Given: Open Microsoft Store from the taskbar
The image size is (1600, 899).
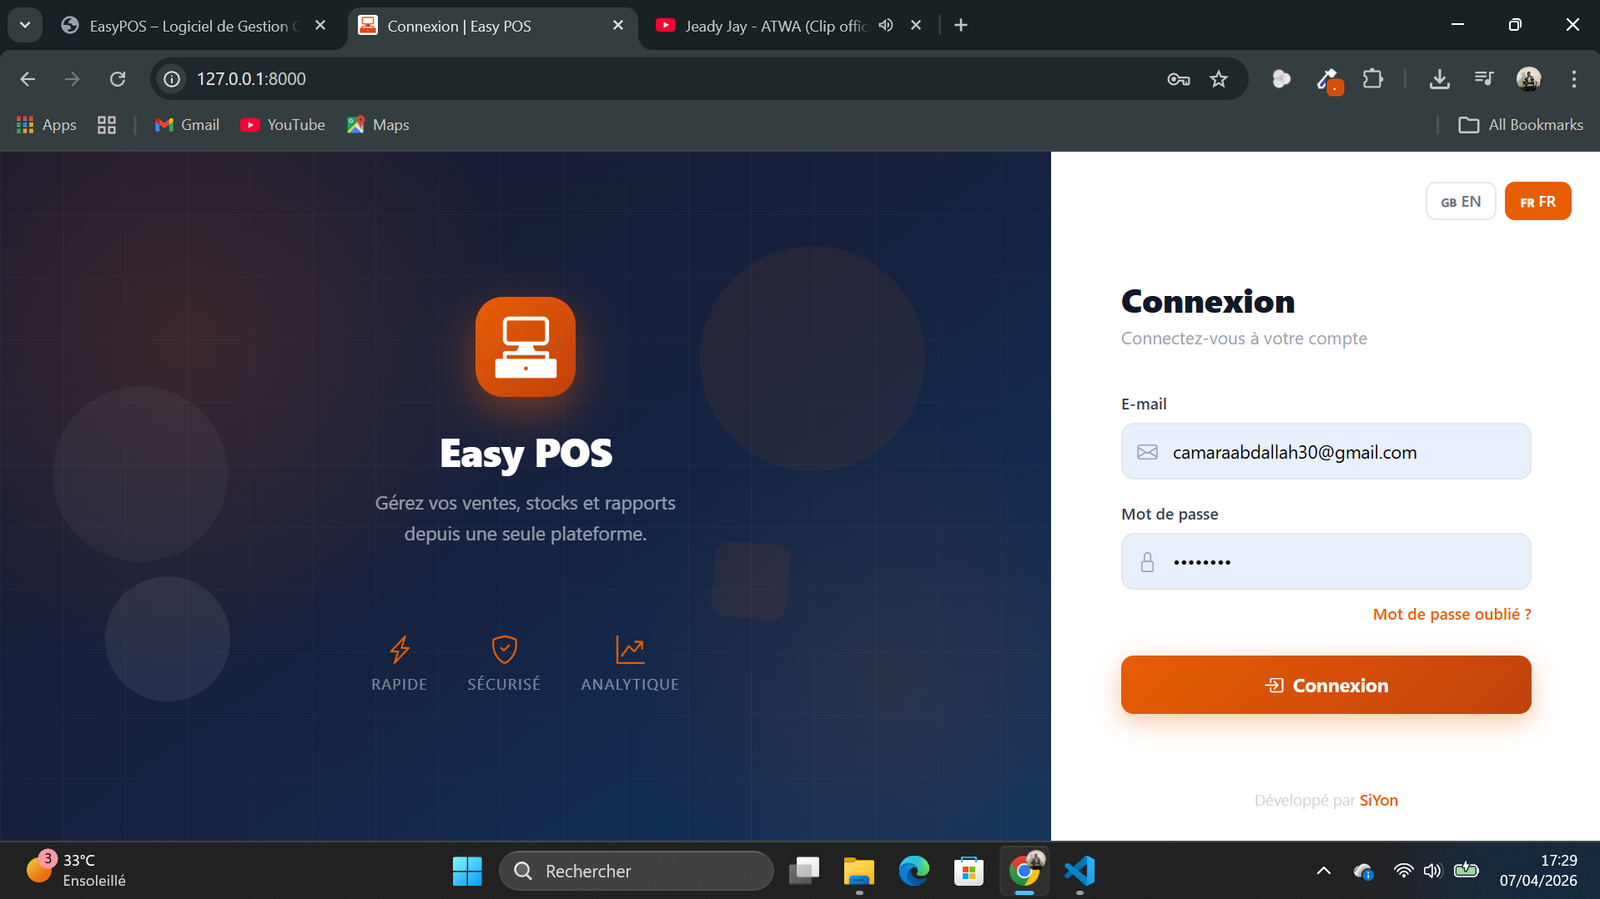Looking at the screenshot, I should pos(969,871).
